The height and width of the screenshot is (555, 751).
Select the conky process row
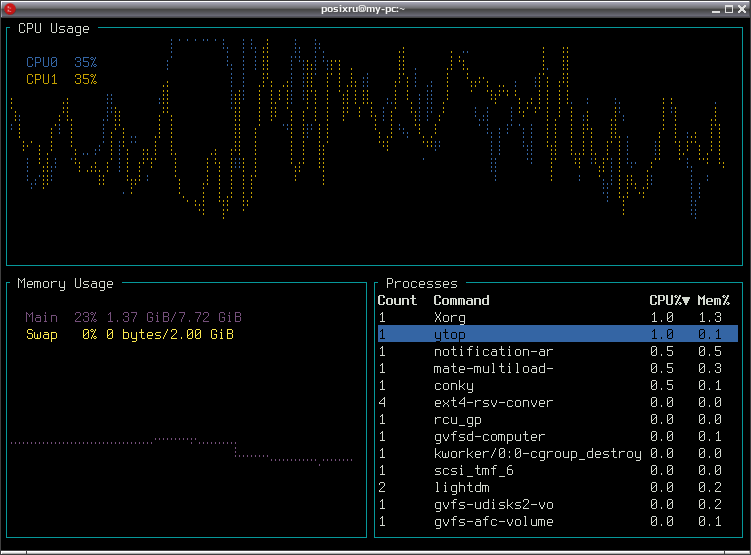click(558, 385)
